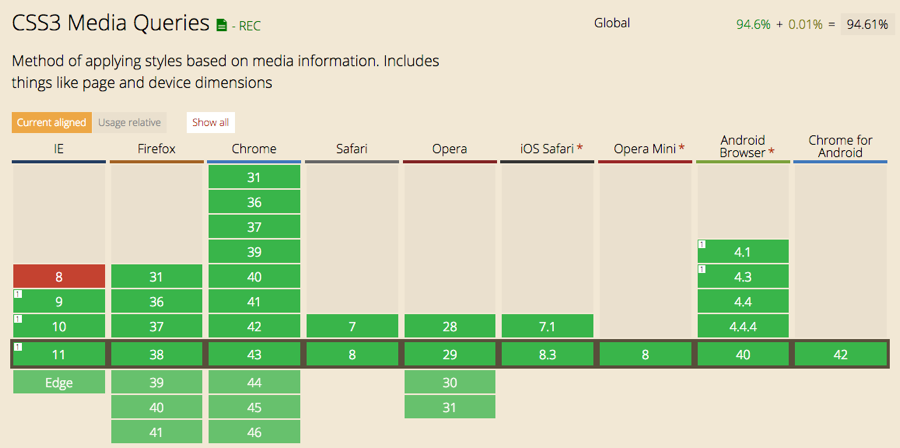The width and height of the screenshot is (900, 448).
Task: Select the Opera 31 version cell
Action: (x=450, y=407)
